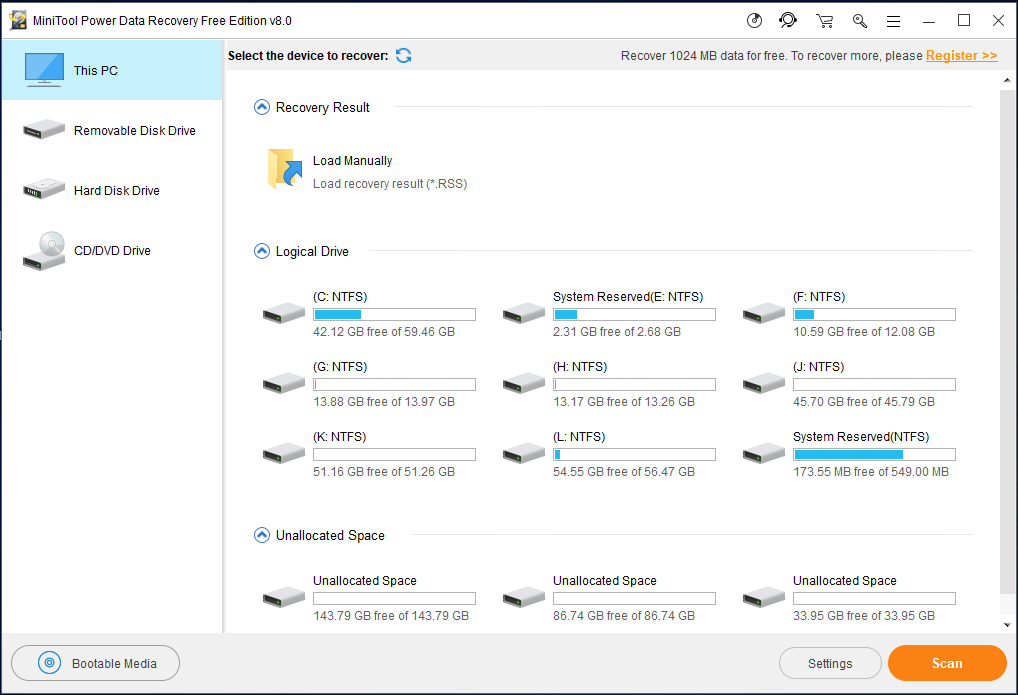Image resolution: width=1018 pixels, height=695 pixels.
Task: Select the K: NTFS drive icon
Action: 284,453
